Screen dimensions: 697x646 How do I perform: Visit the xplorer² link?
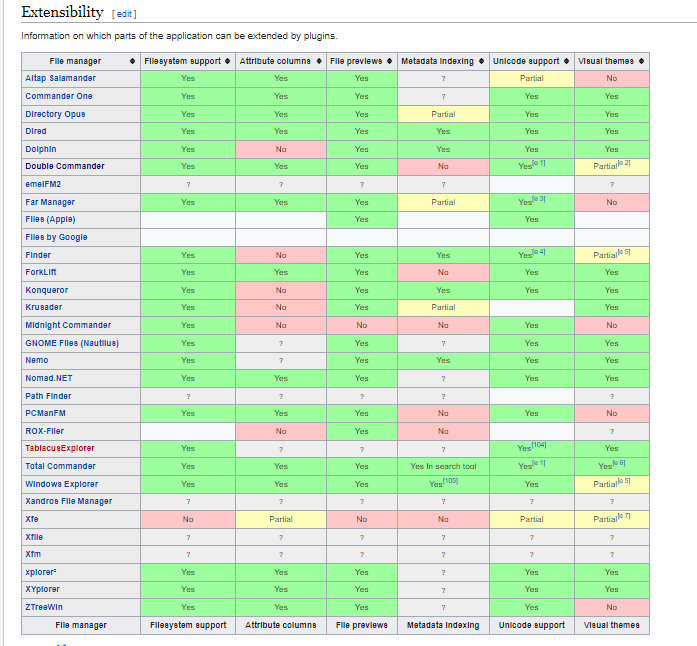click(x=41, y=572)
